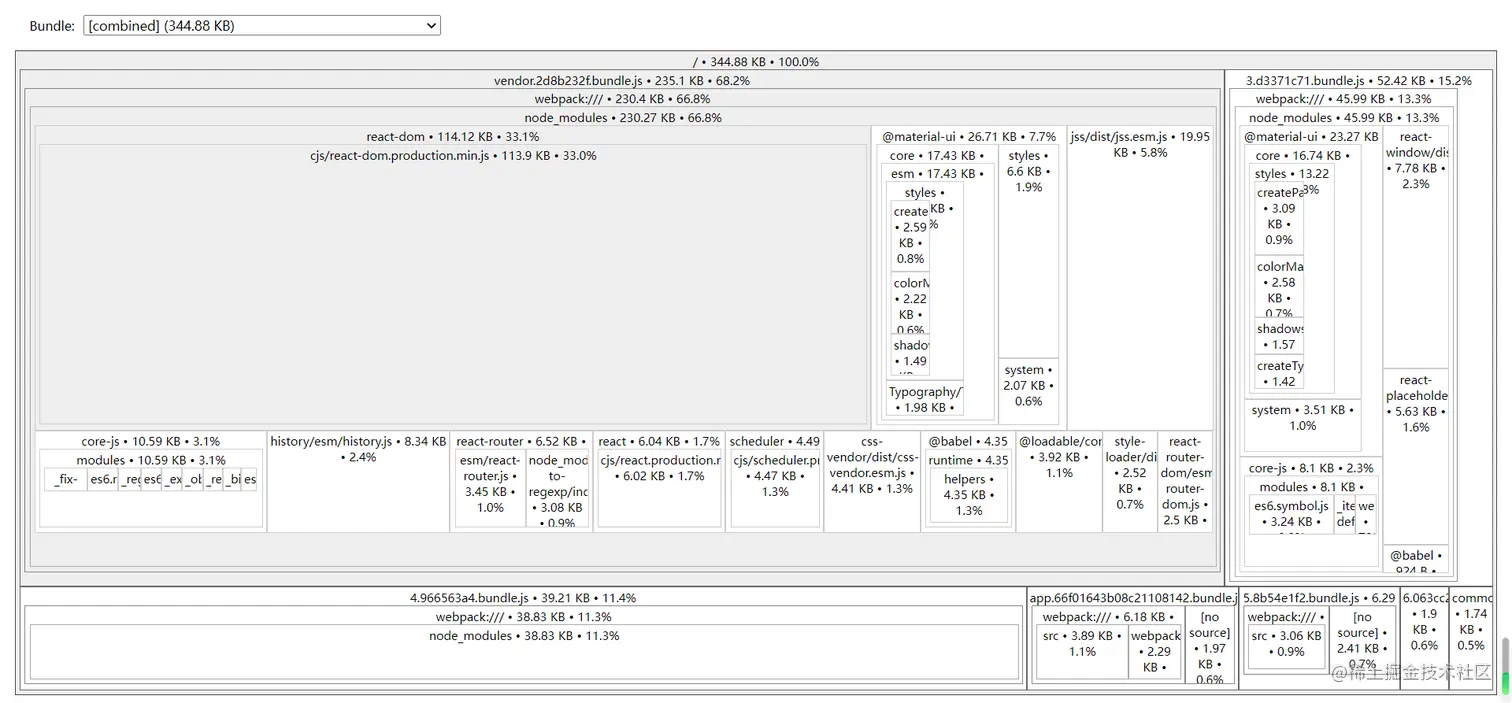
Task: Select the [no source] 2.41 KB block
Action: click(x=1362, y=640)
